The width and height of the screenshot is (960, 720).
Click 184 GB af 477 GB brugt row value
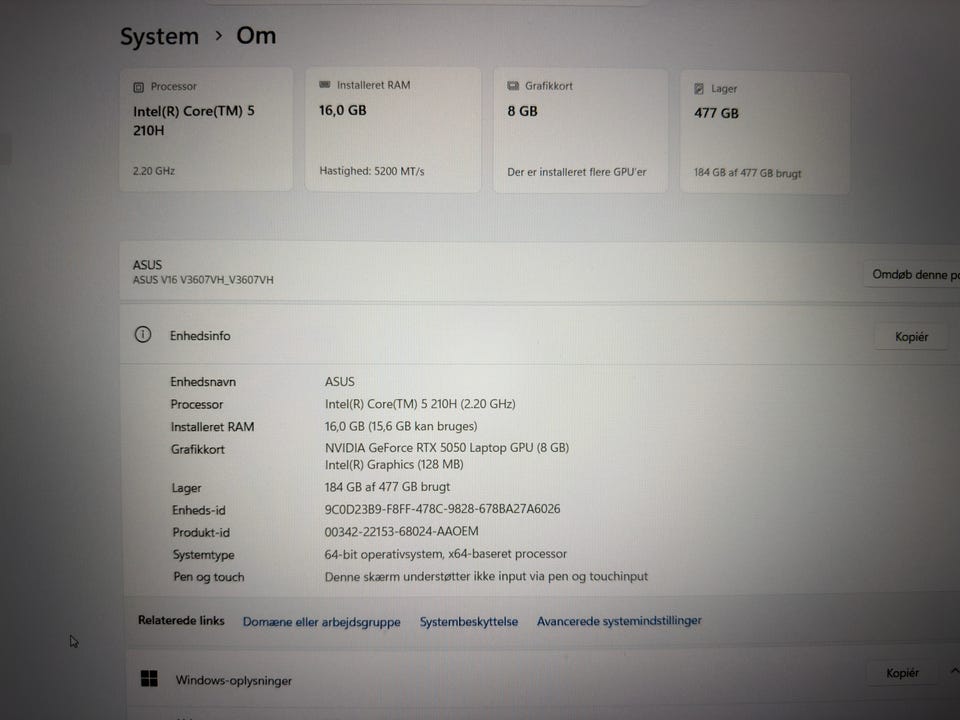click(387, 487)
